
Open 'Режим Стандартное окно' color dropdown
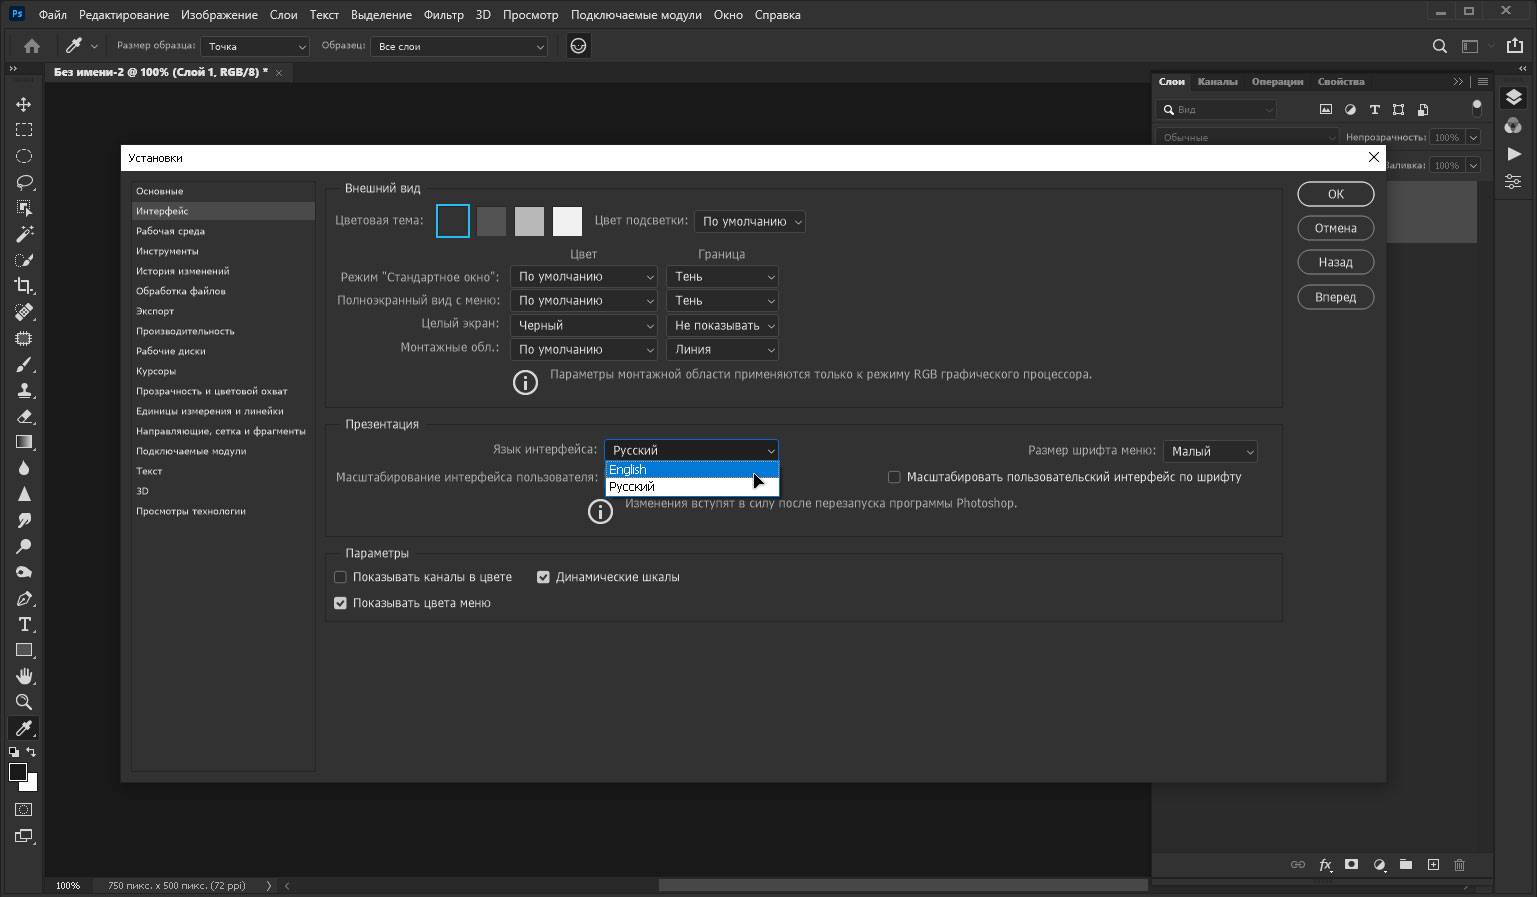point(584,276)
